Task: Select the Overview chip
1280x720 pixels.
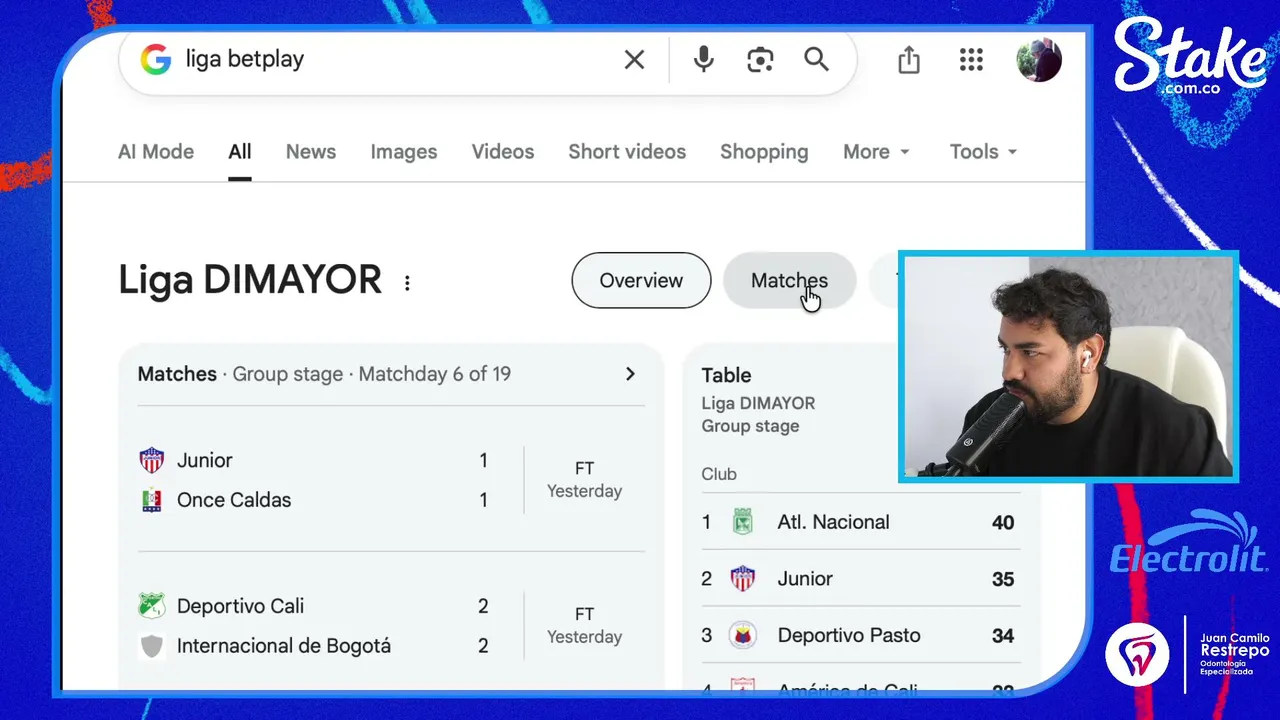Action: click(x=641, y=281)
